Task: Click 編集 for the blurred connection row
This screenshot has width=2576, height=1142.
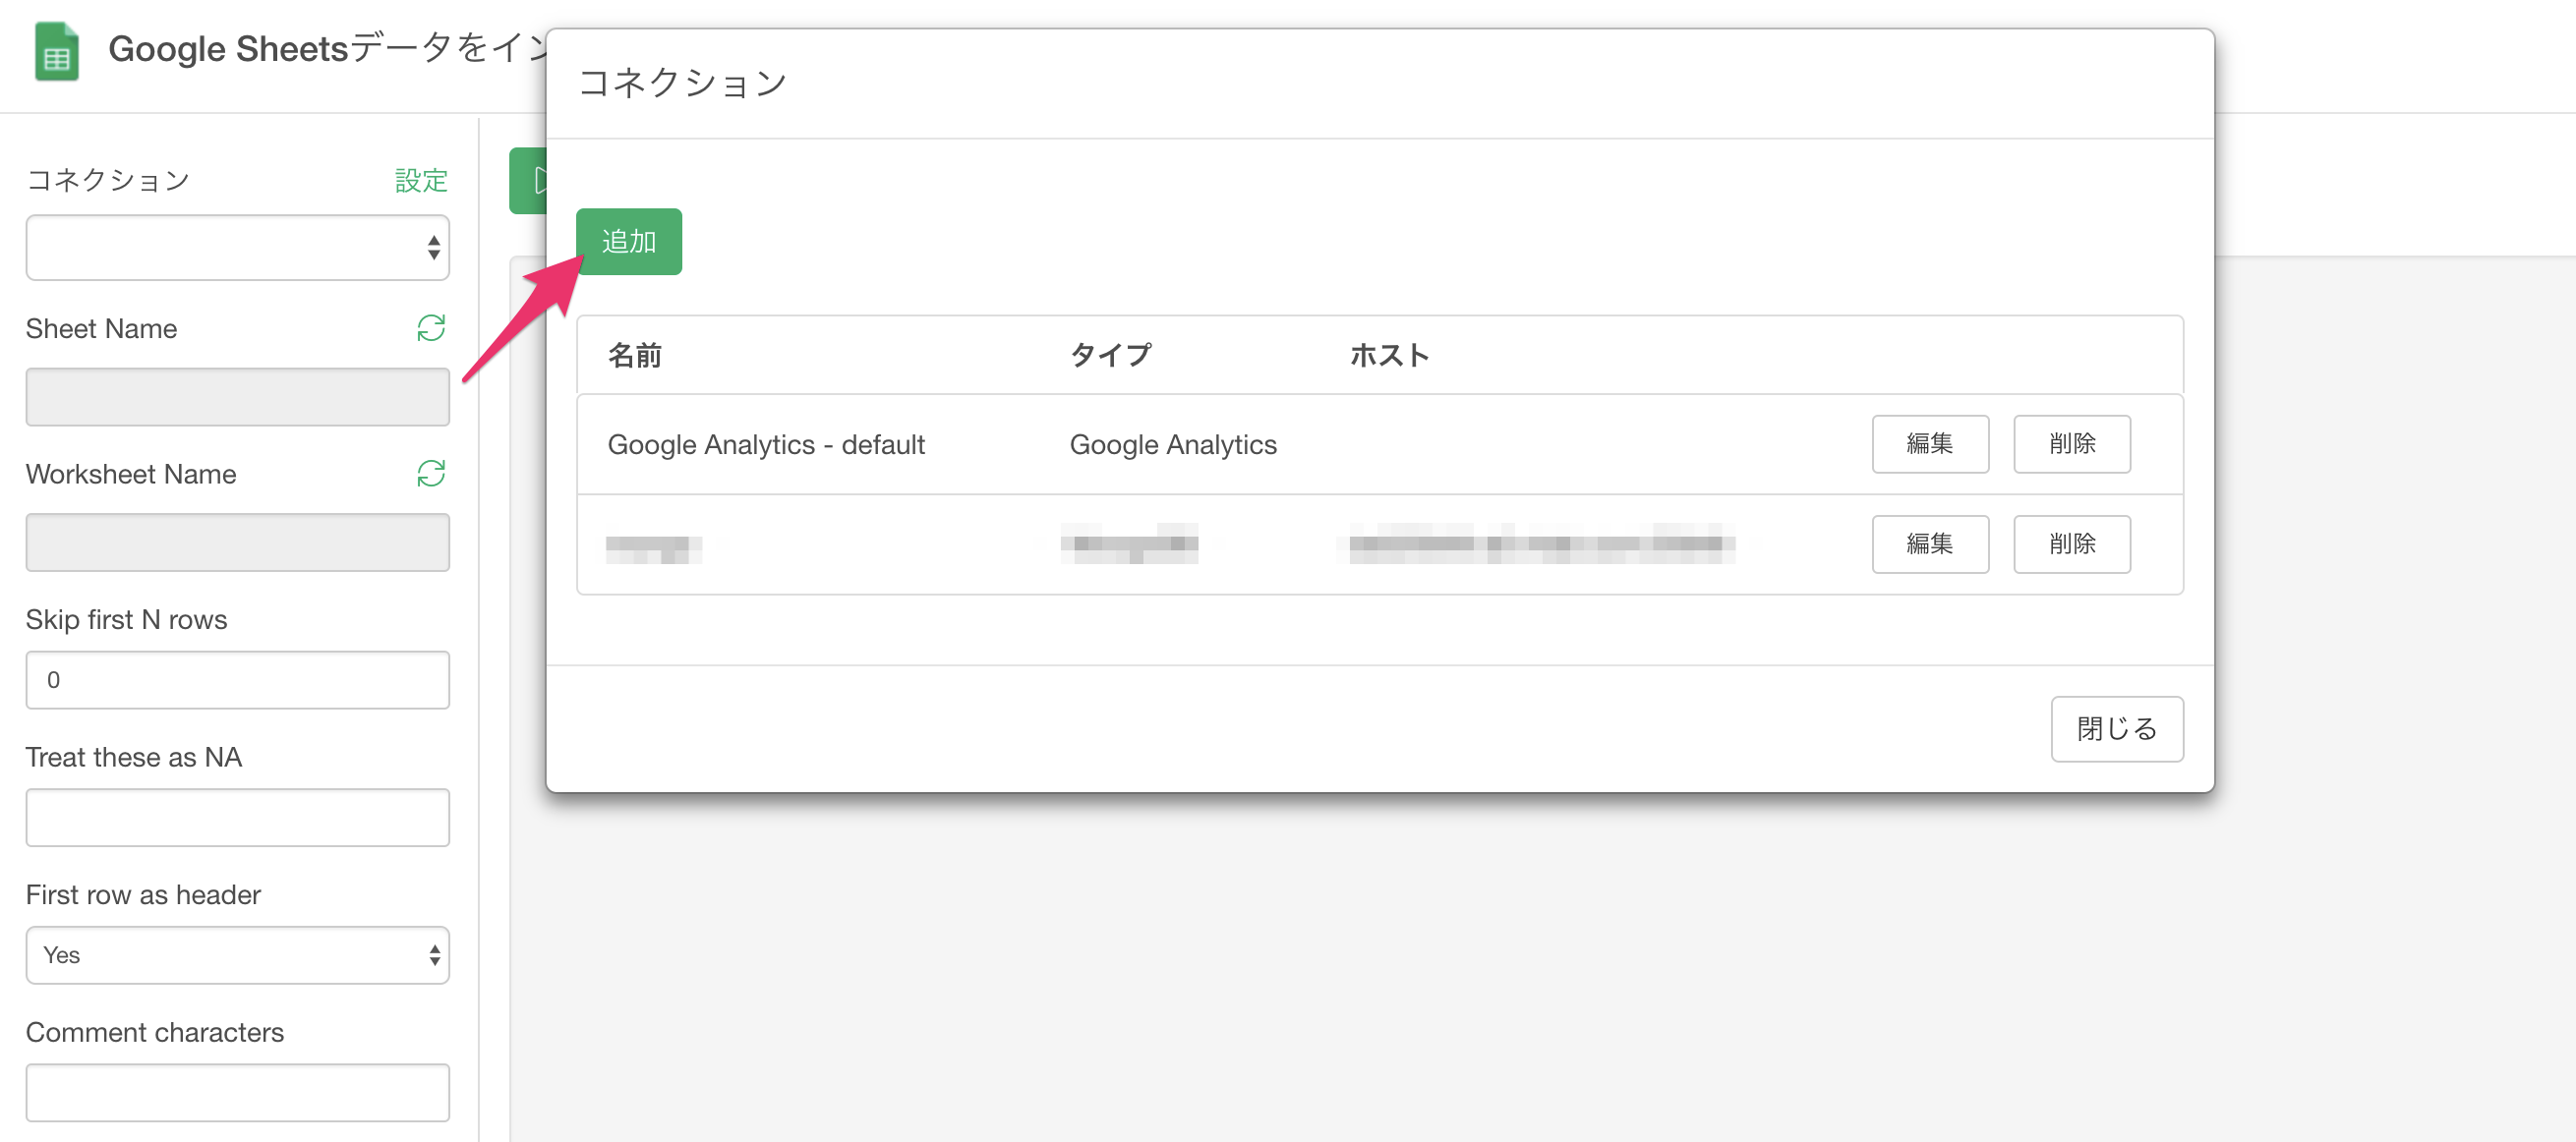Action: [x=1930, y=544]
